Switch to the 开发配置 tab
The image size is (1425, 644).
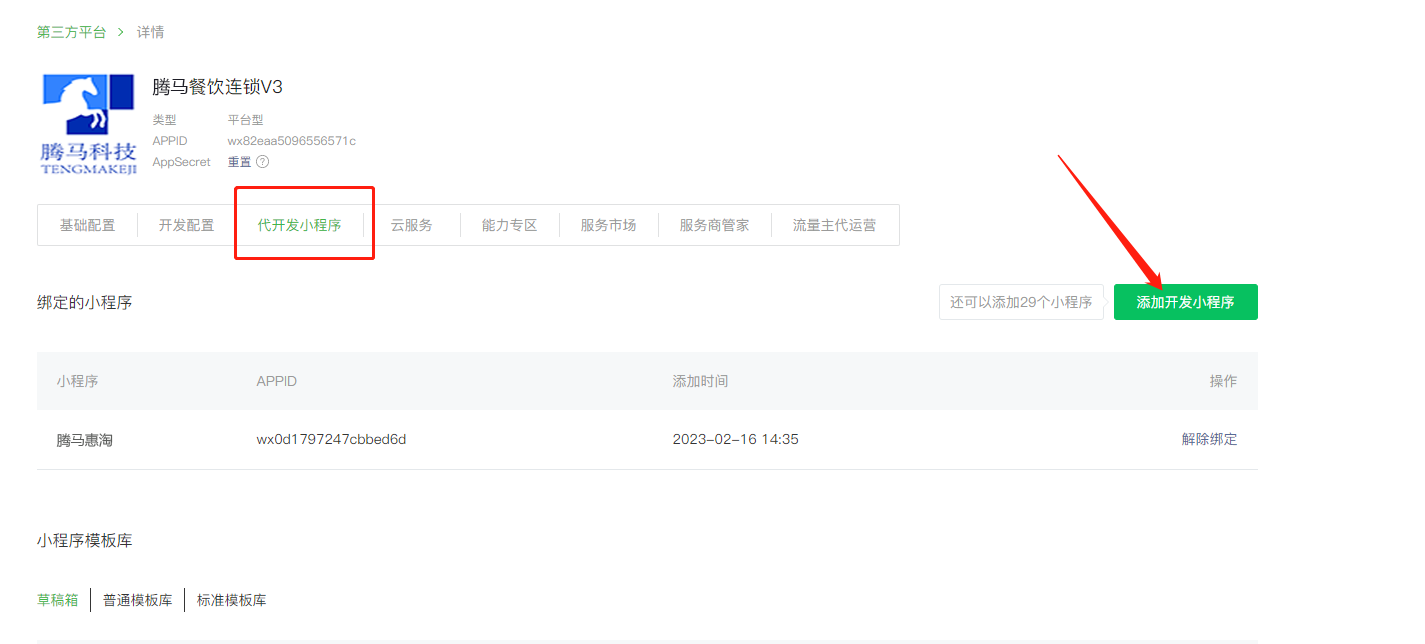click(x=187, y=225)
